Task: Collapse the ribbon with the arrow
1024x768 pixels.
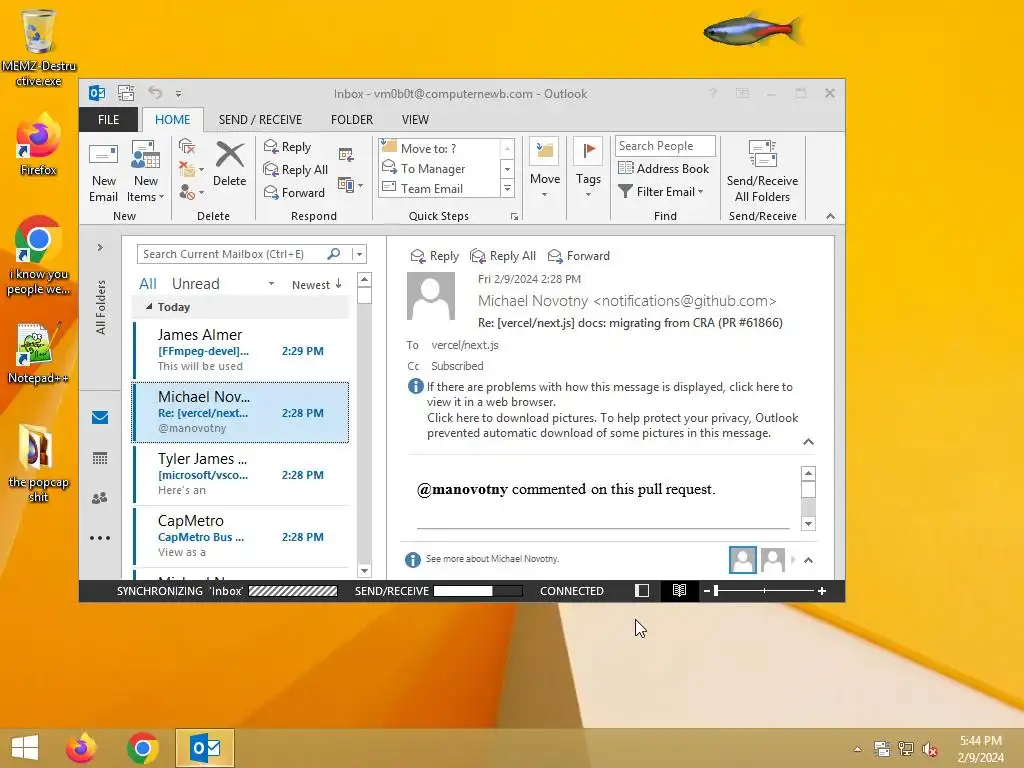Action: click(830, 216)
